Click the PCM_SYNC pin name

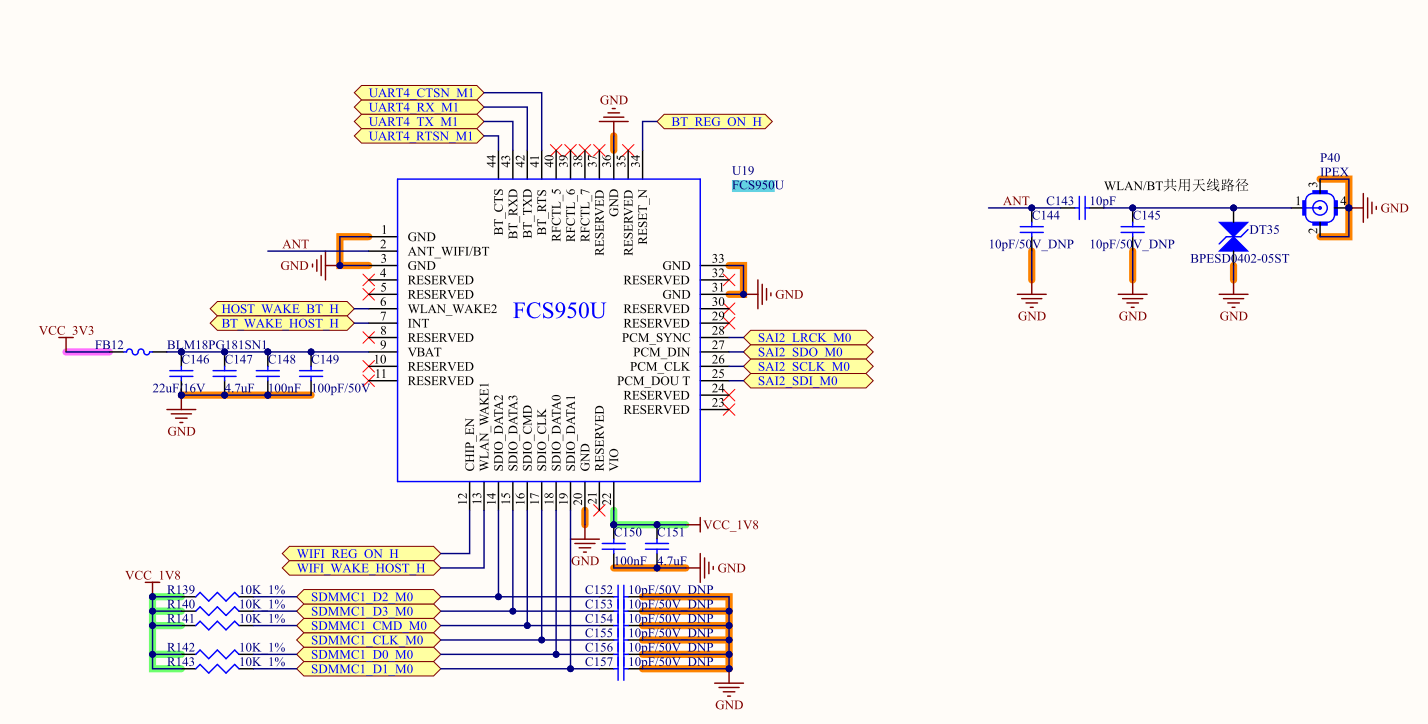point(655,338)
